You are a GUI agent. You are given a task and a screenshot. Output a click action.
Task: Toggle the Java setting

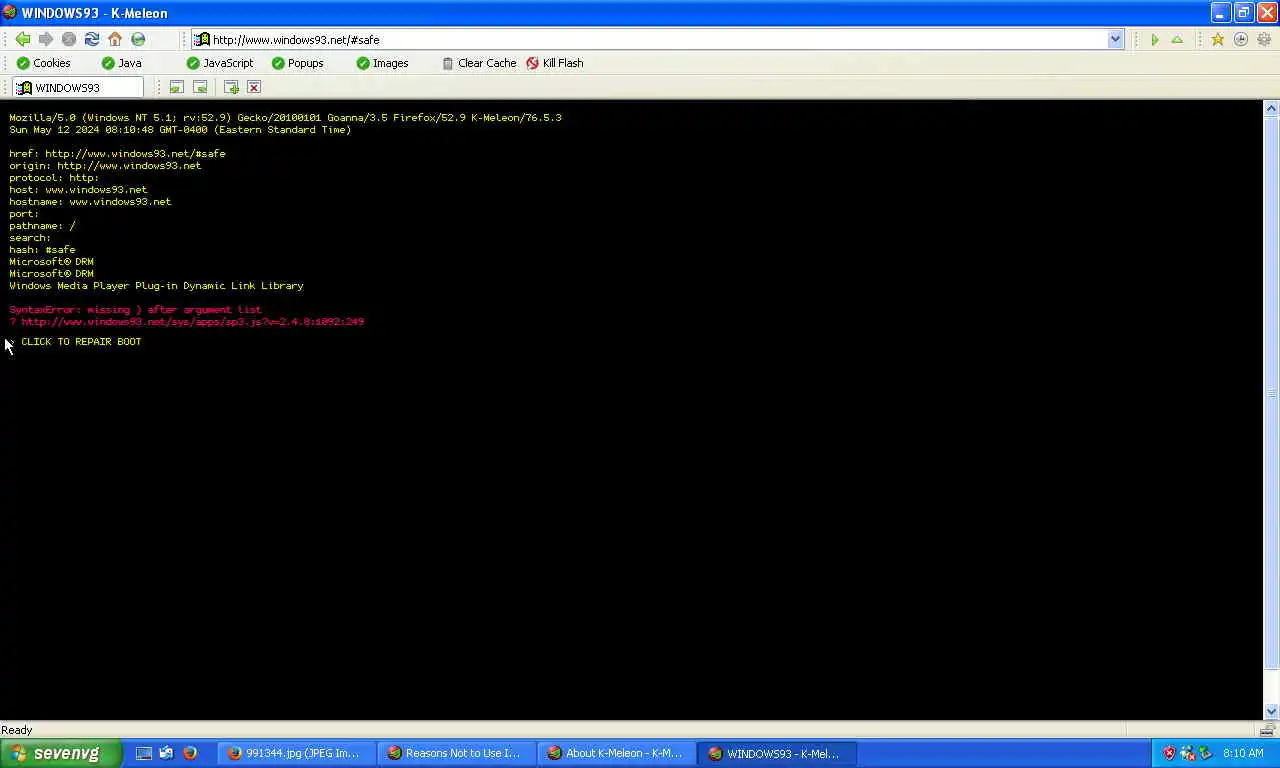[x=121, y=63]
